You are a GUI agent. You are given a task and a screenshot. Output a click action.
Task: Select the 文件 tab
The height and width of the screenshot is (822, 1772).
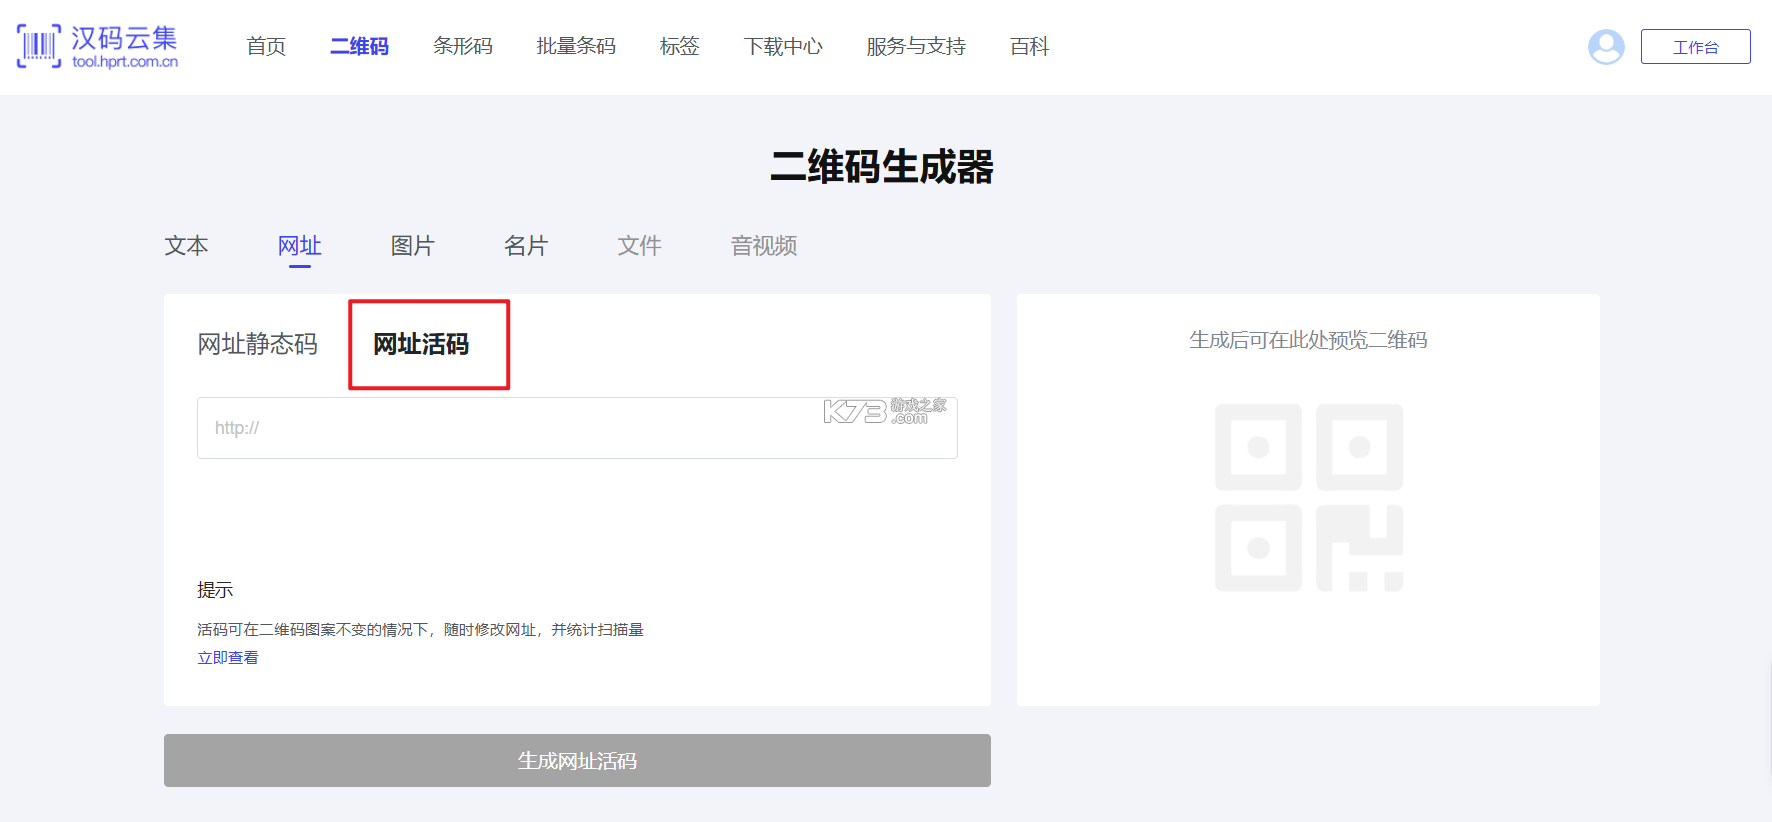639,246
